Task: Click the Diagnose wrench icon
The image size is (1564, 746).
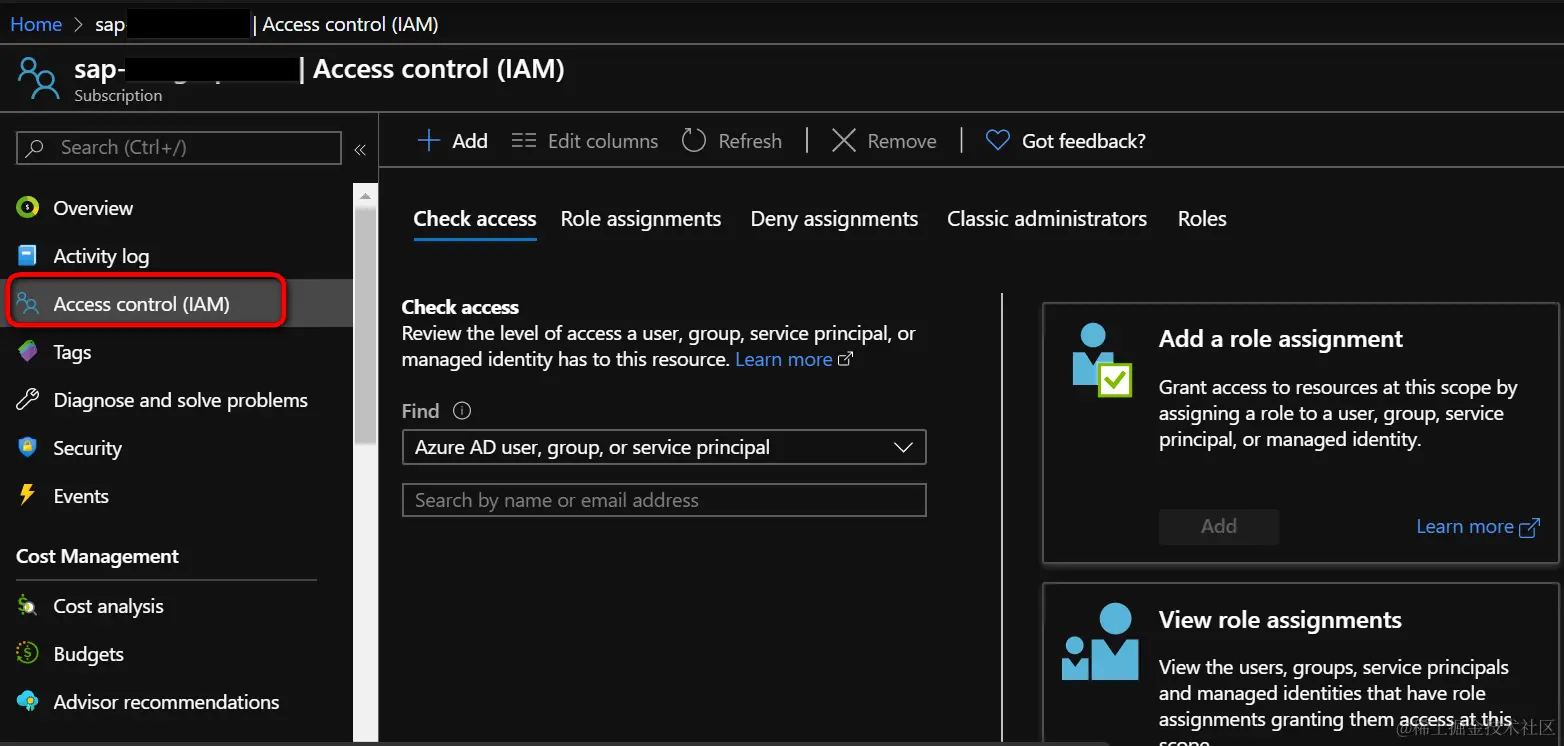Action: click(x=28, y=400)
